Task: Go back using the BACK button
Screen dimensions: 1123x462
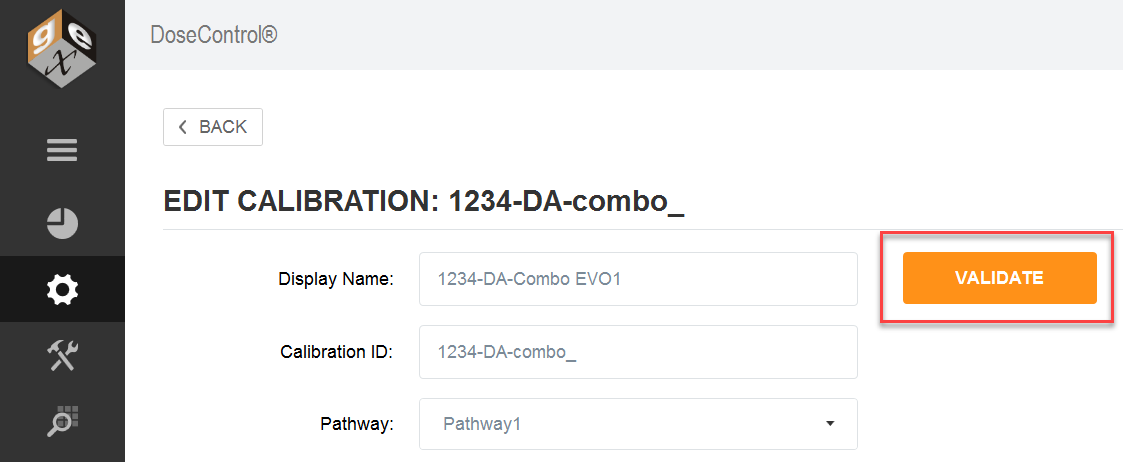Action: click(x=213, y=127)
